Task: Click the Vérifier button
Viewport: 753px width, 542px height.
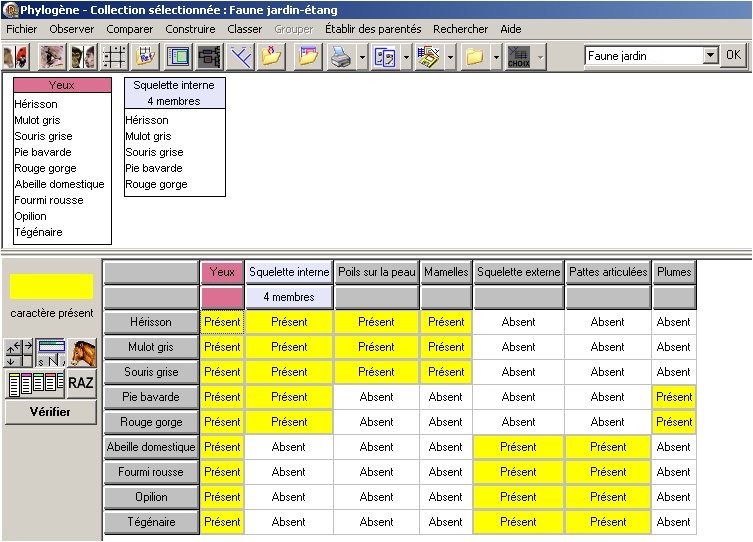Action: tap(50, 412)
